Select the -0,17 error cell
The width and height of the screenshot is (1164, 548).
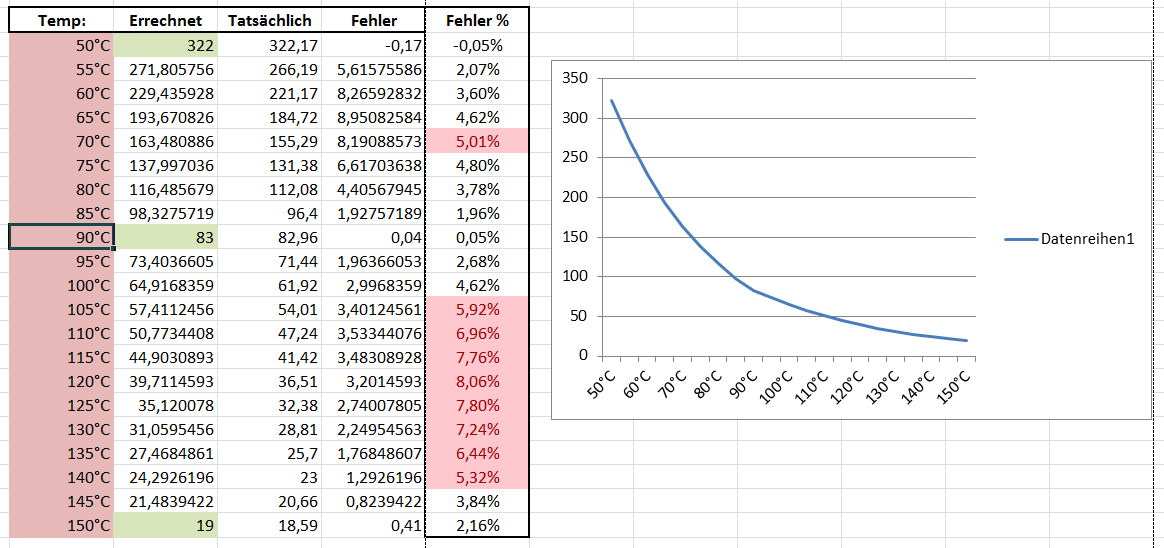pyautogui.click(x=373, y=45)
